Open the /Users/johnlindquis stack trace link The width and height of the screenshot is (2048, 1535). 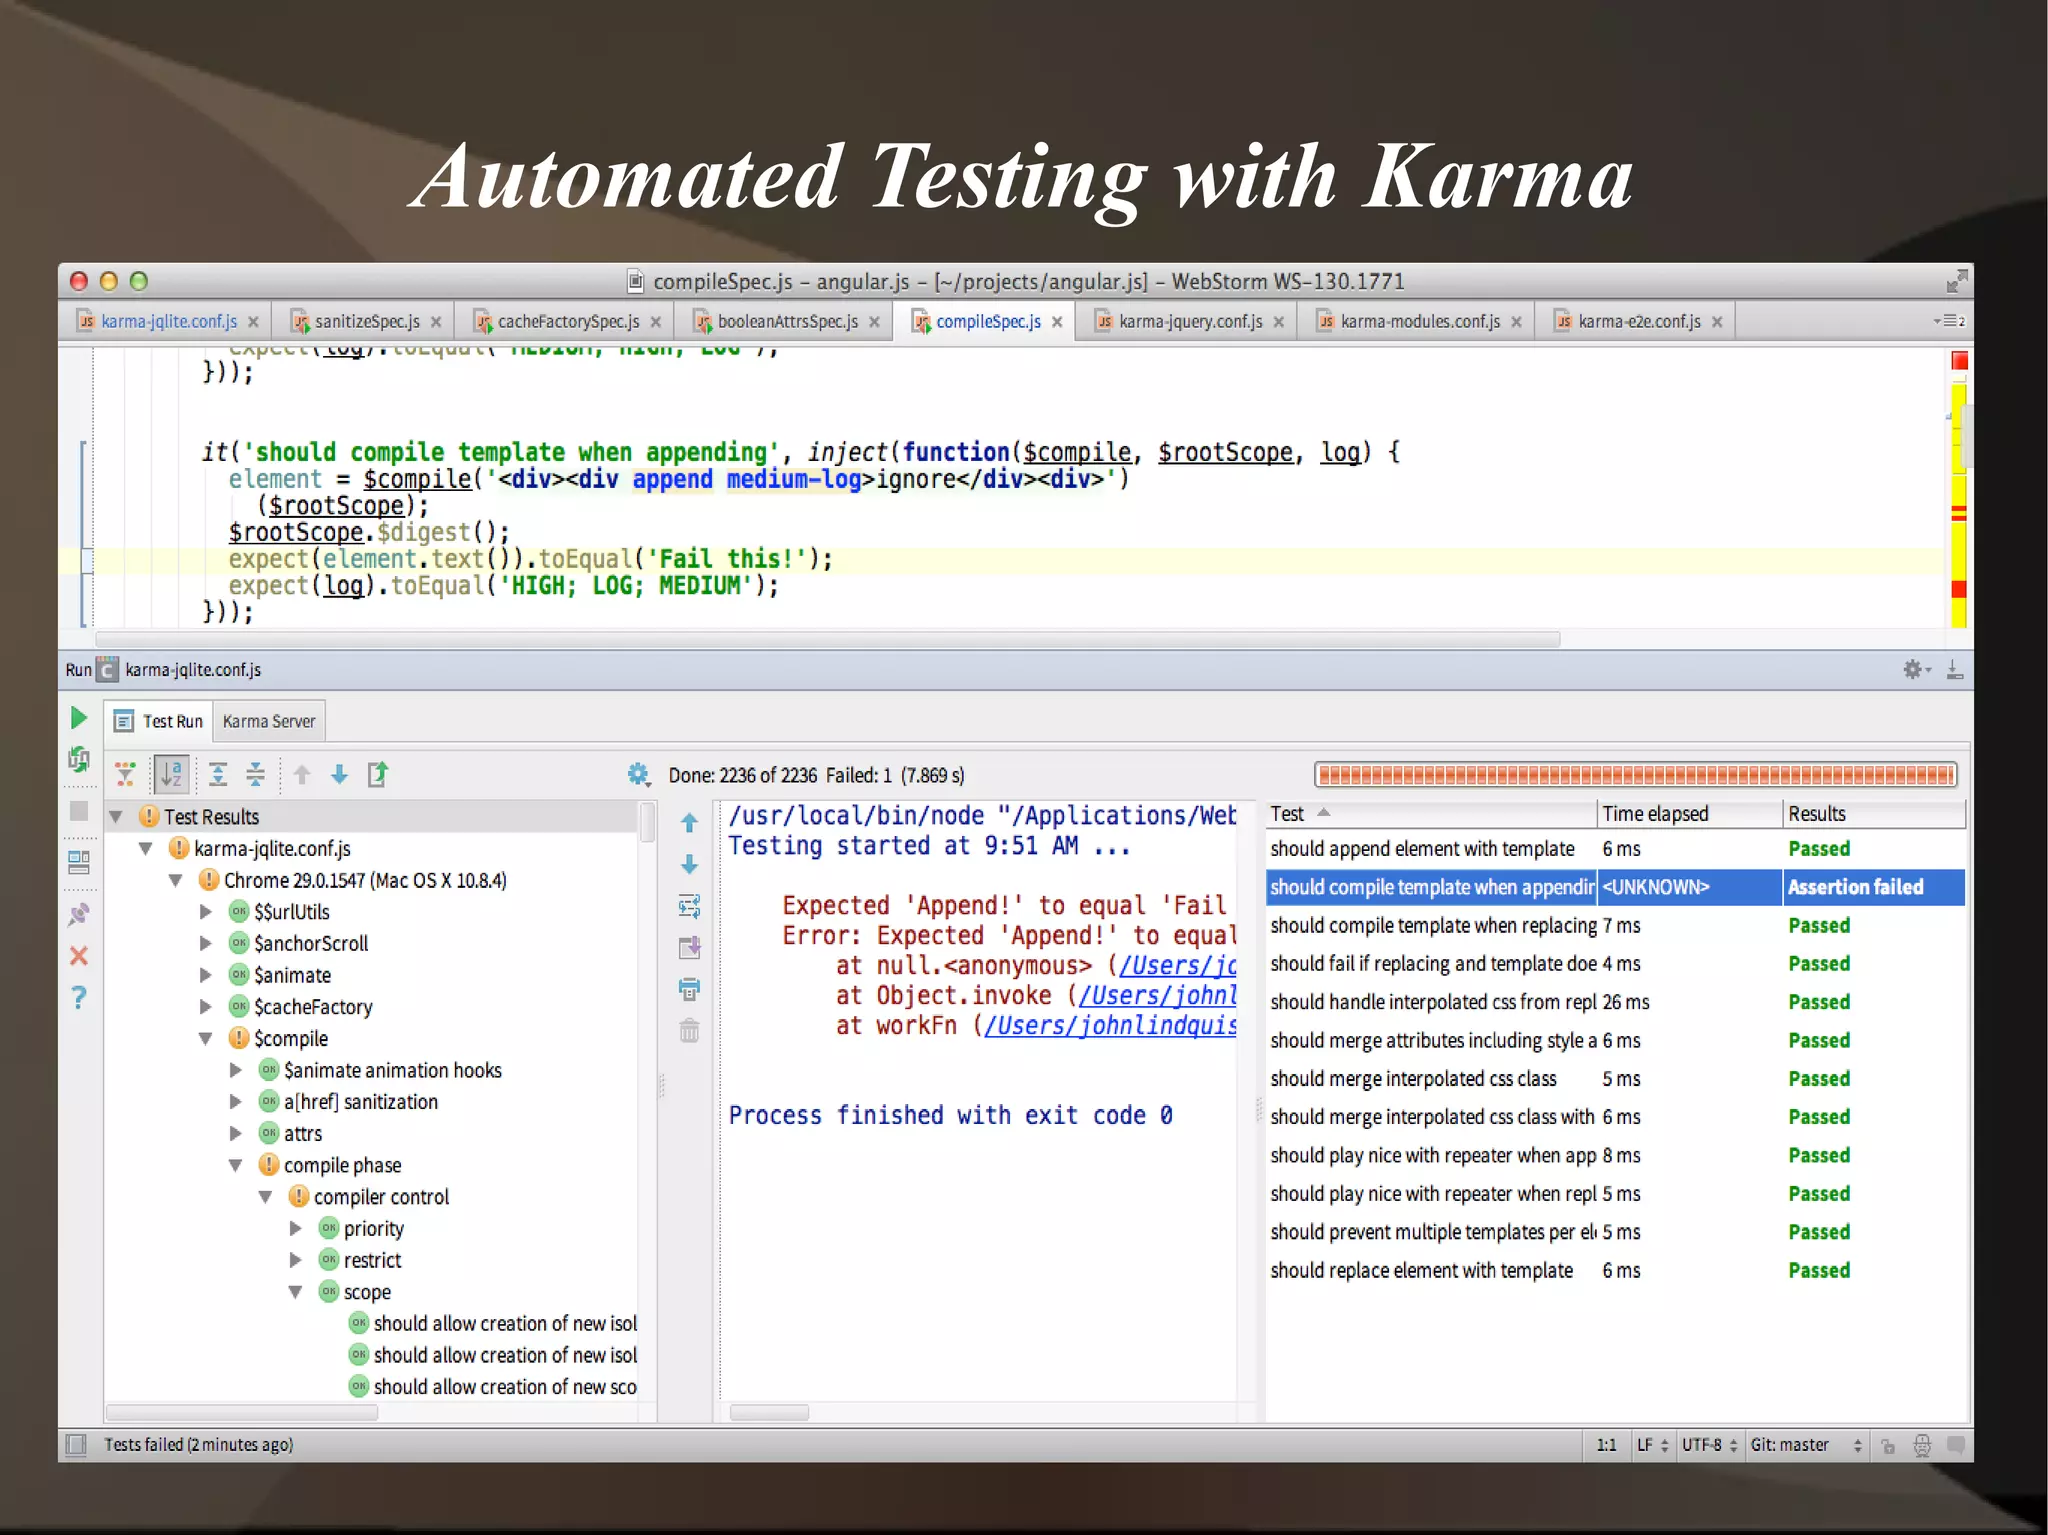click(x=1110, y=1026)
